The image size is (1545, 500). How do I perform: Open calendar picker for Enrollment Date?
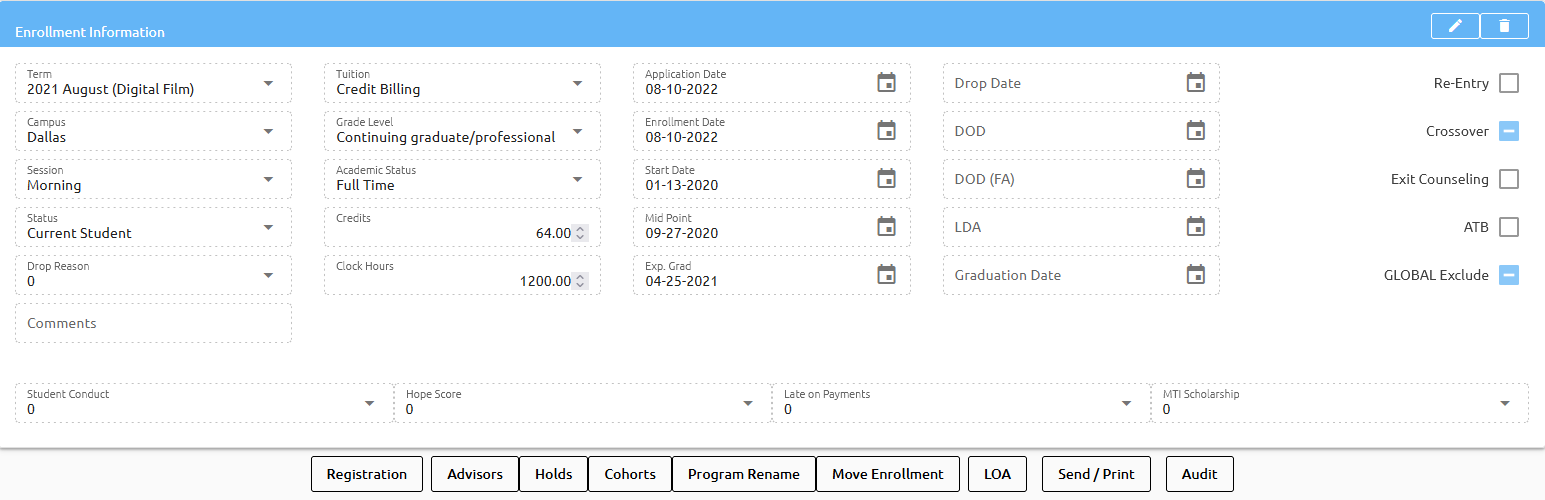click(886, 130)
